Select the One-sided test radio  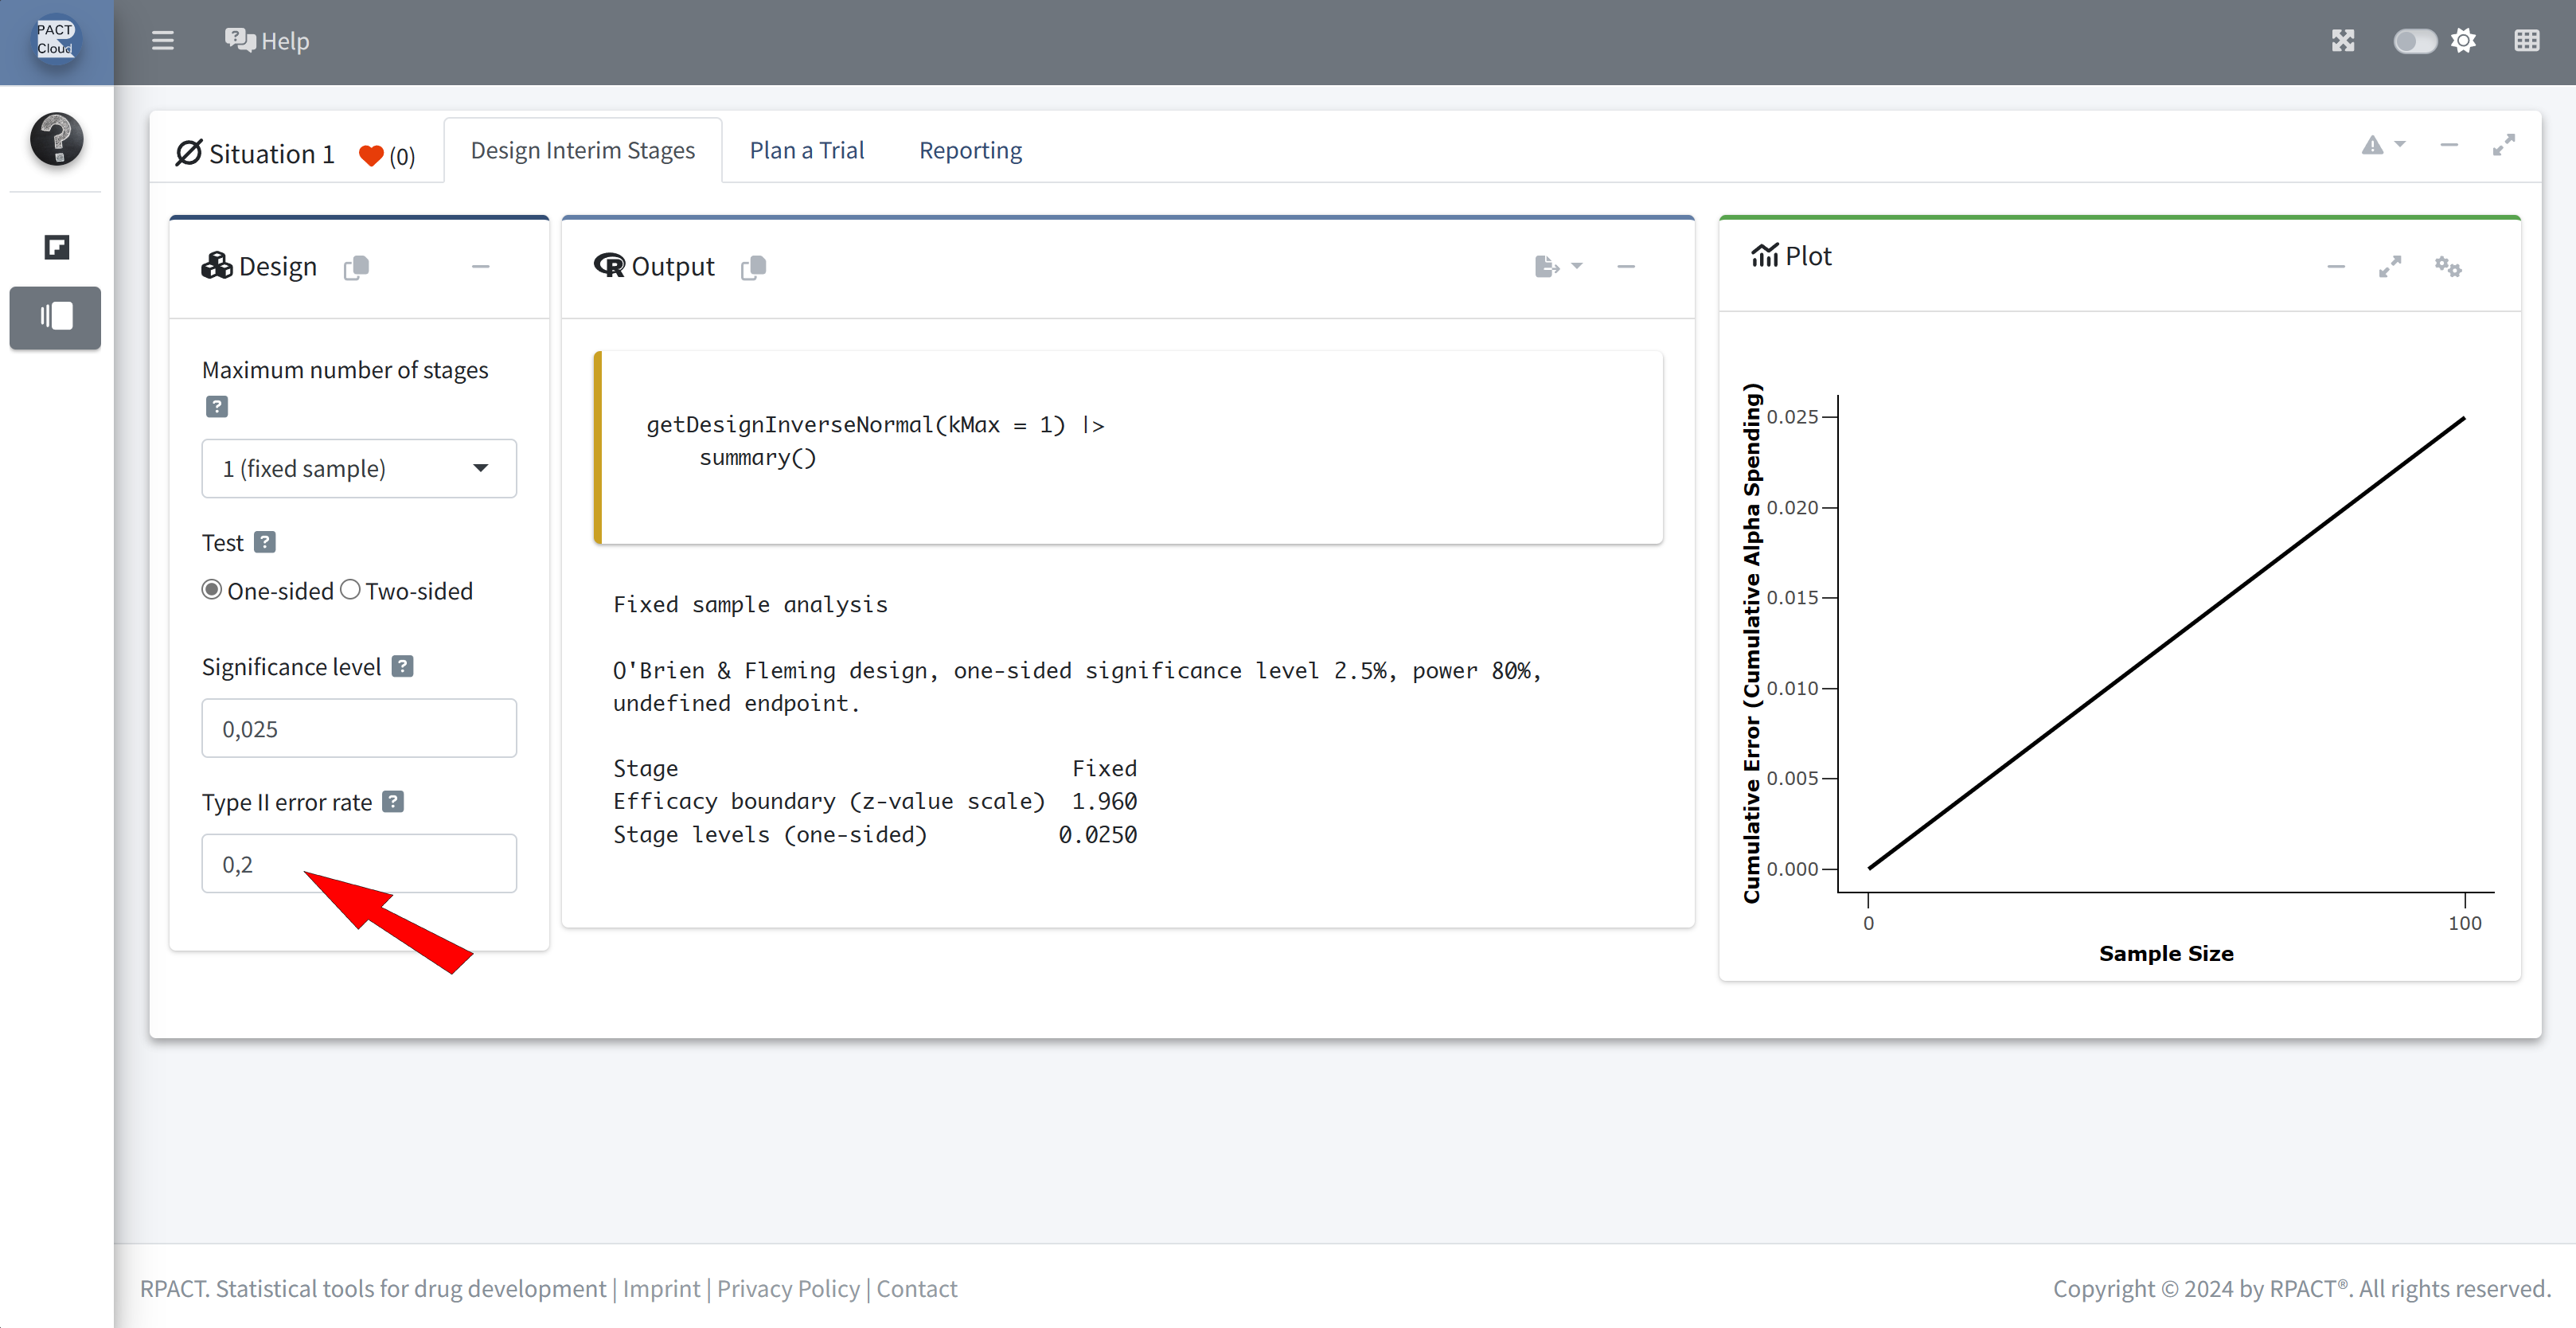212,590
